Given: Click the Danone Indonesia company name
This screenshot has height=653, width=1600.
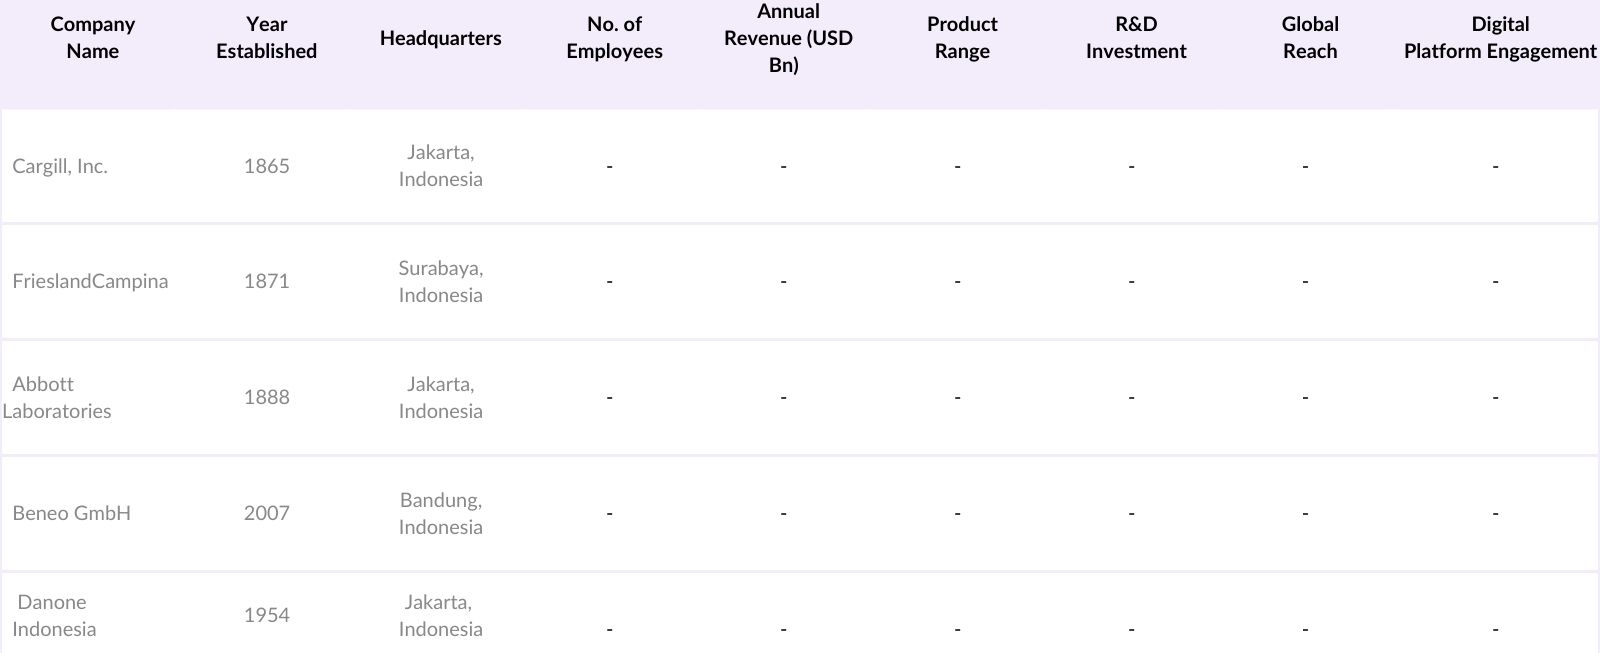Looking at the screenshot, I should click(54, 616).
